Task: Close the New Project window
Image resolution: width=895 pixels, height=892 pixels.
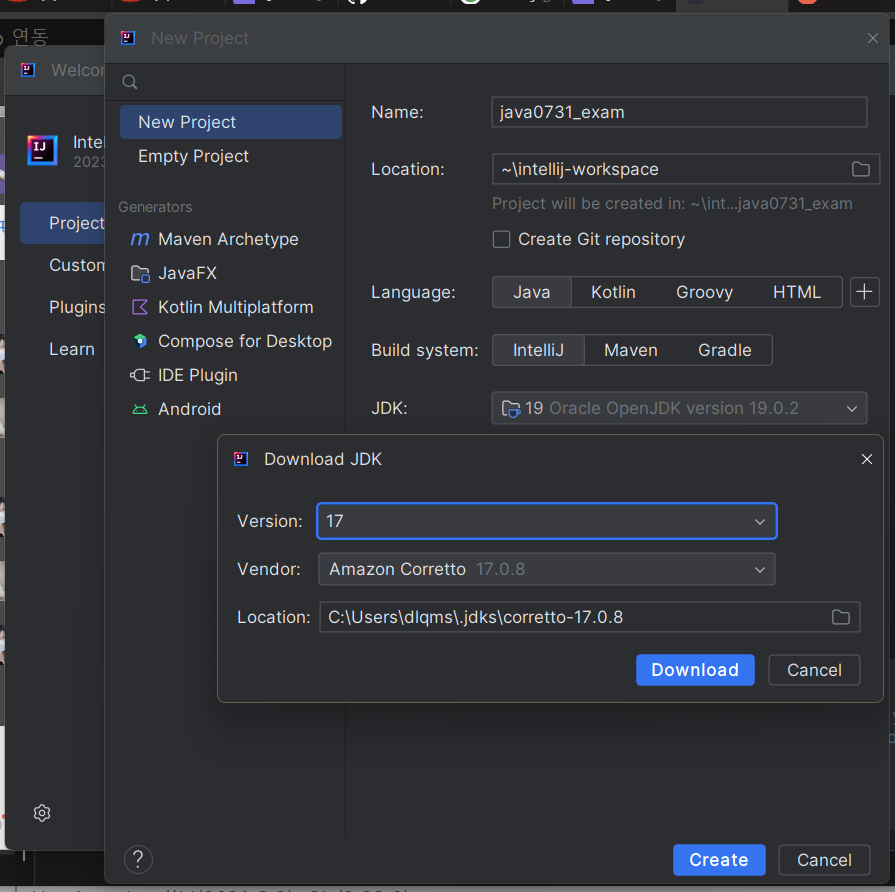Action: [x=873, y=38]
